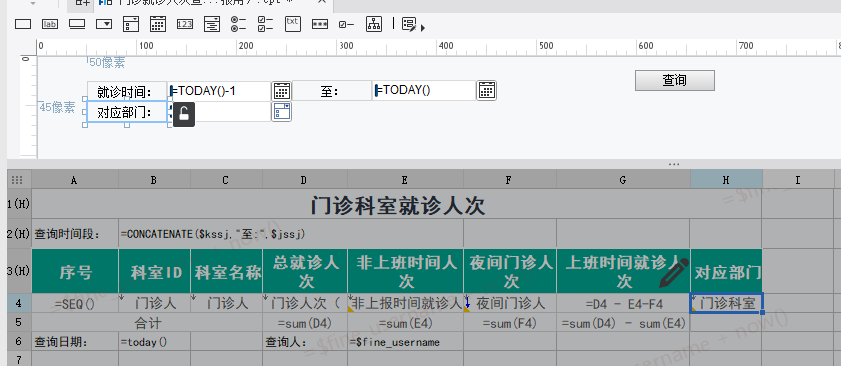Viewport: 841px width, 366px height.
Task: Select the text area (txt) widget
Action: click(292, 24)
